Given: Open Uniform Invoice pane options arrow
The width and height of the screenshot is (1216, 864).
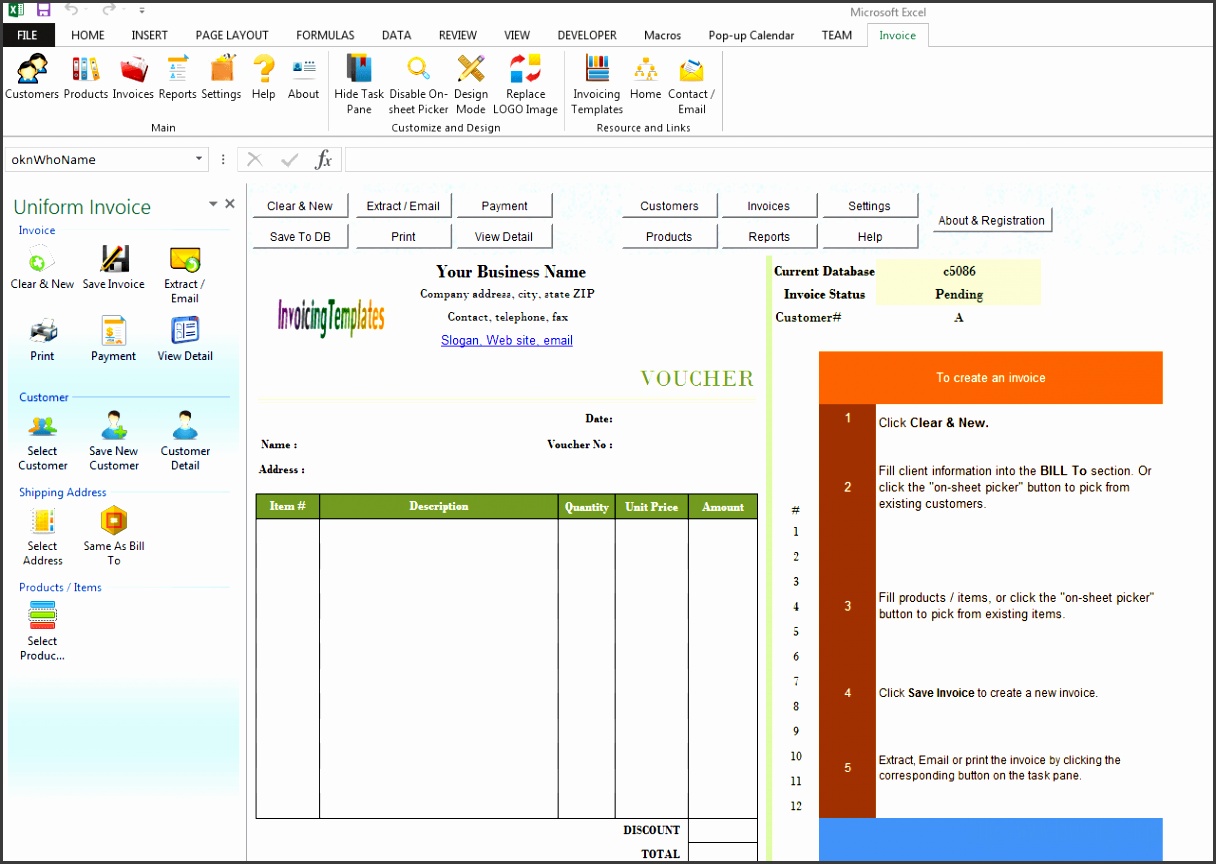Looking at the screenshot, I should tap(212, 204).
